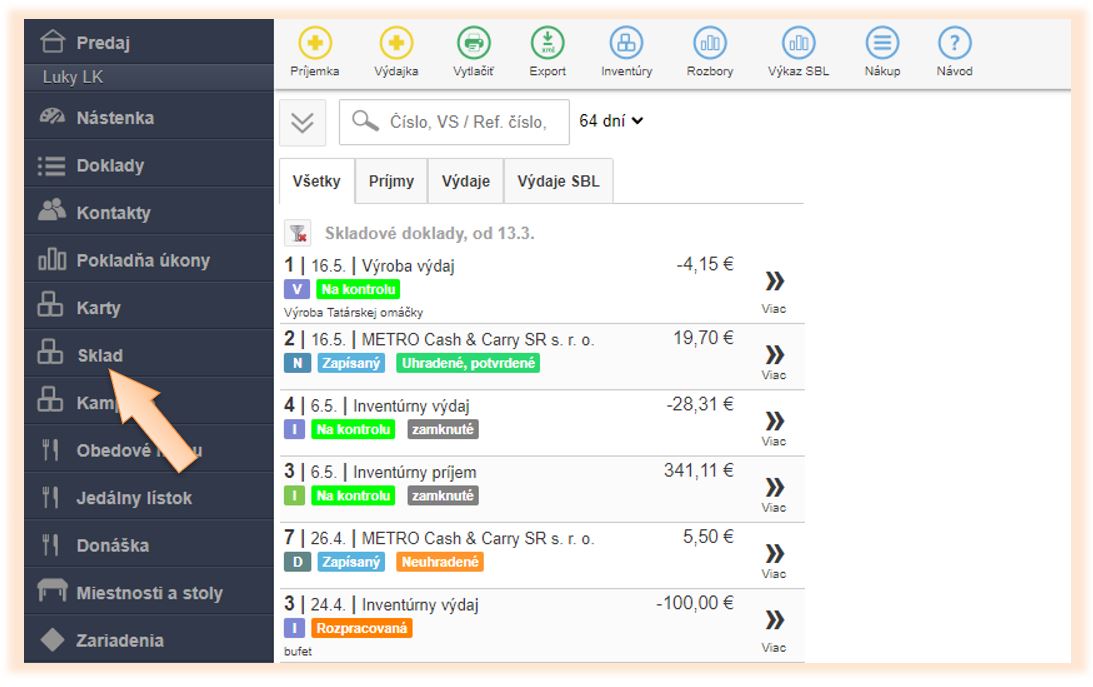The width and height of the screenshot is (1093, 687).
Task: Clear filter icon beside Skladové doklady
Action: (297, 234)
